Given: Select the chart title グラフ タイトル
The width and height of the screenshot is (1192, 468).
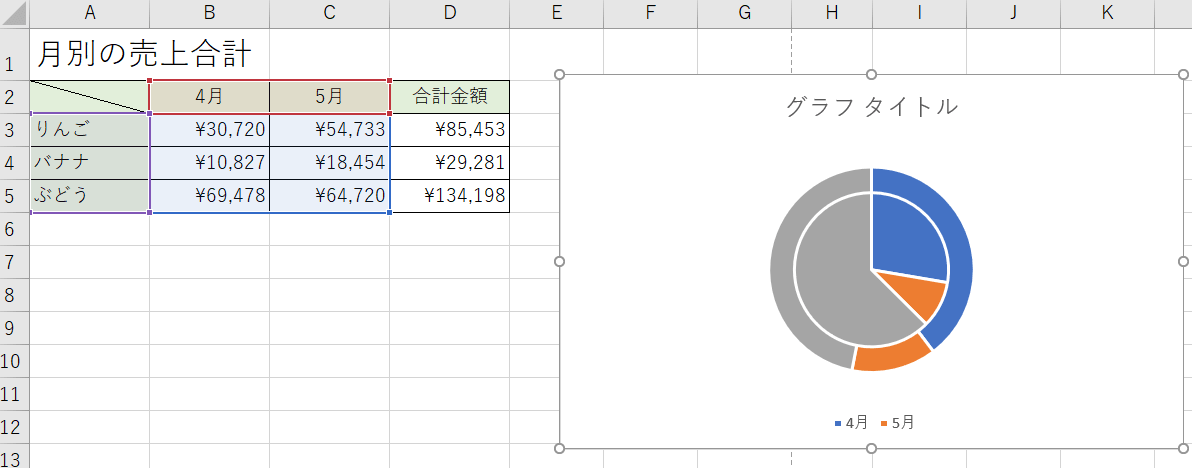Looking at the screenshot, I should point(871,107).
